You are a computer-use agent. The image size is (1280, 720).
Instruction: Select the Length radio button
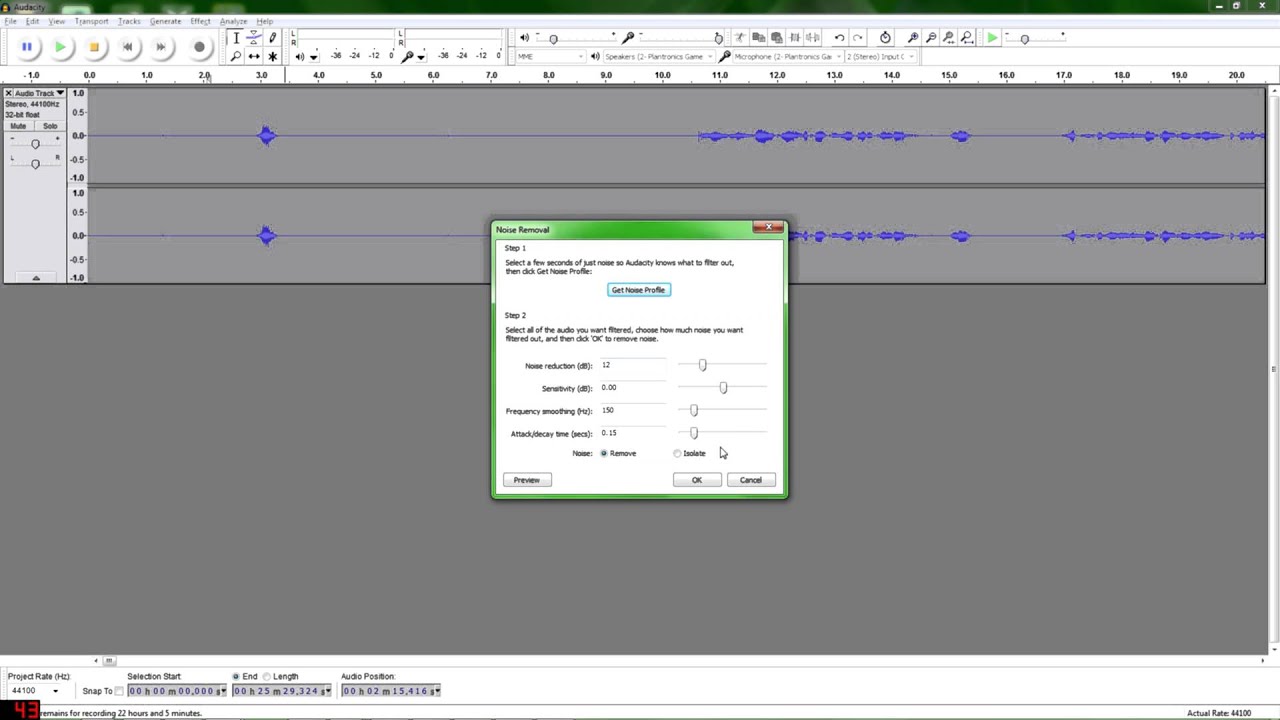[x=267, y=677]
